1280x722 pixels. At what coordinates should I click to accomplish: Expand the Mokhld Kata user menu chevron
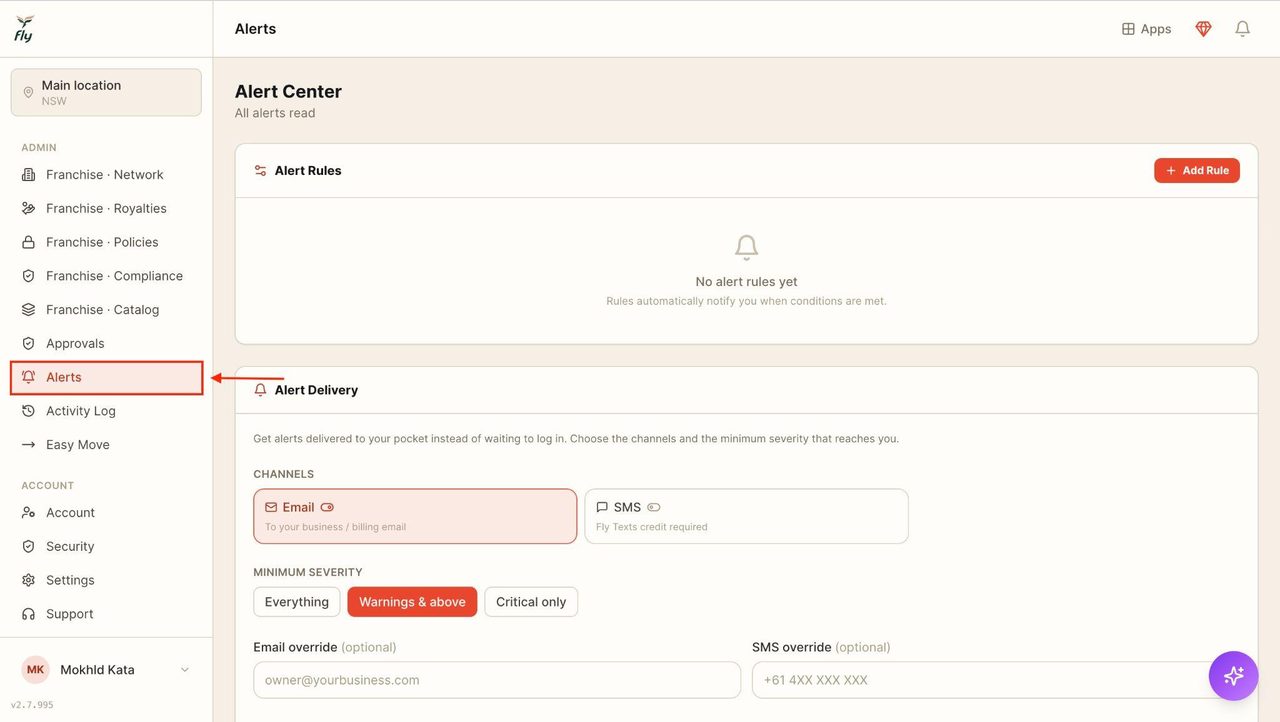pyautogui.click(x=185, y=670)
